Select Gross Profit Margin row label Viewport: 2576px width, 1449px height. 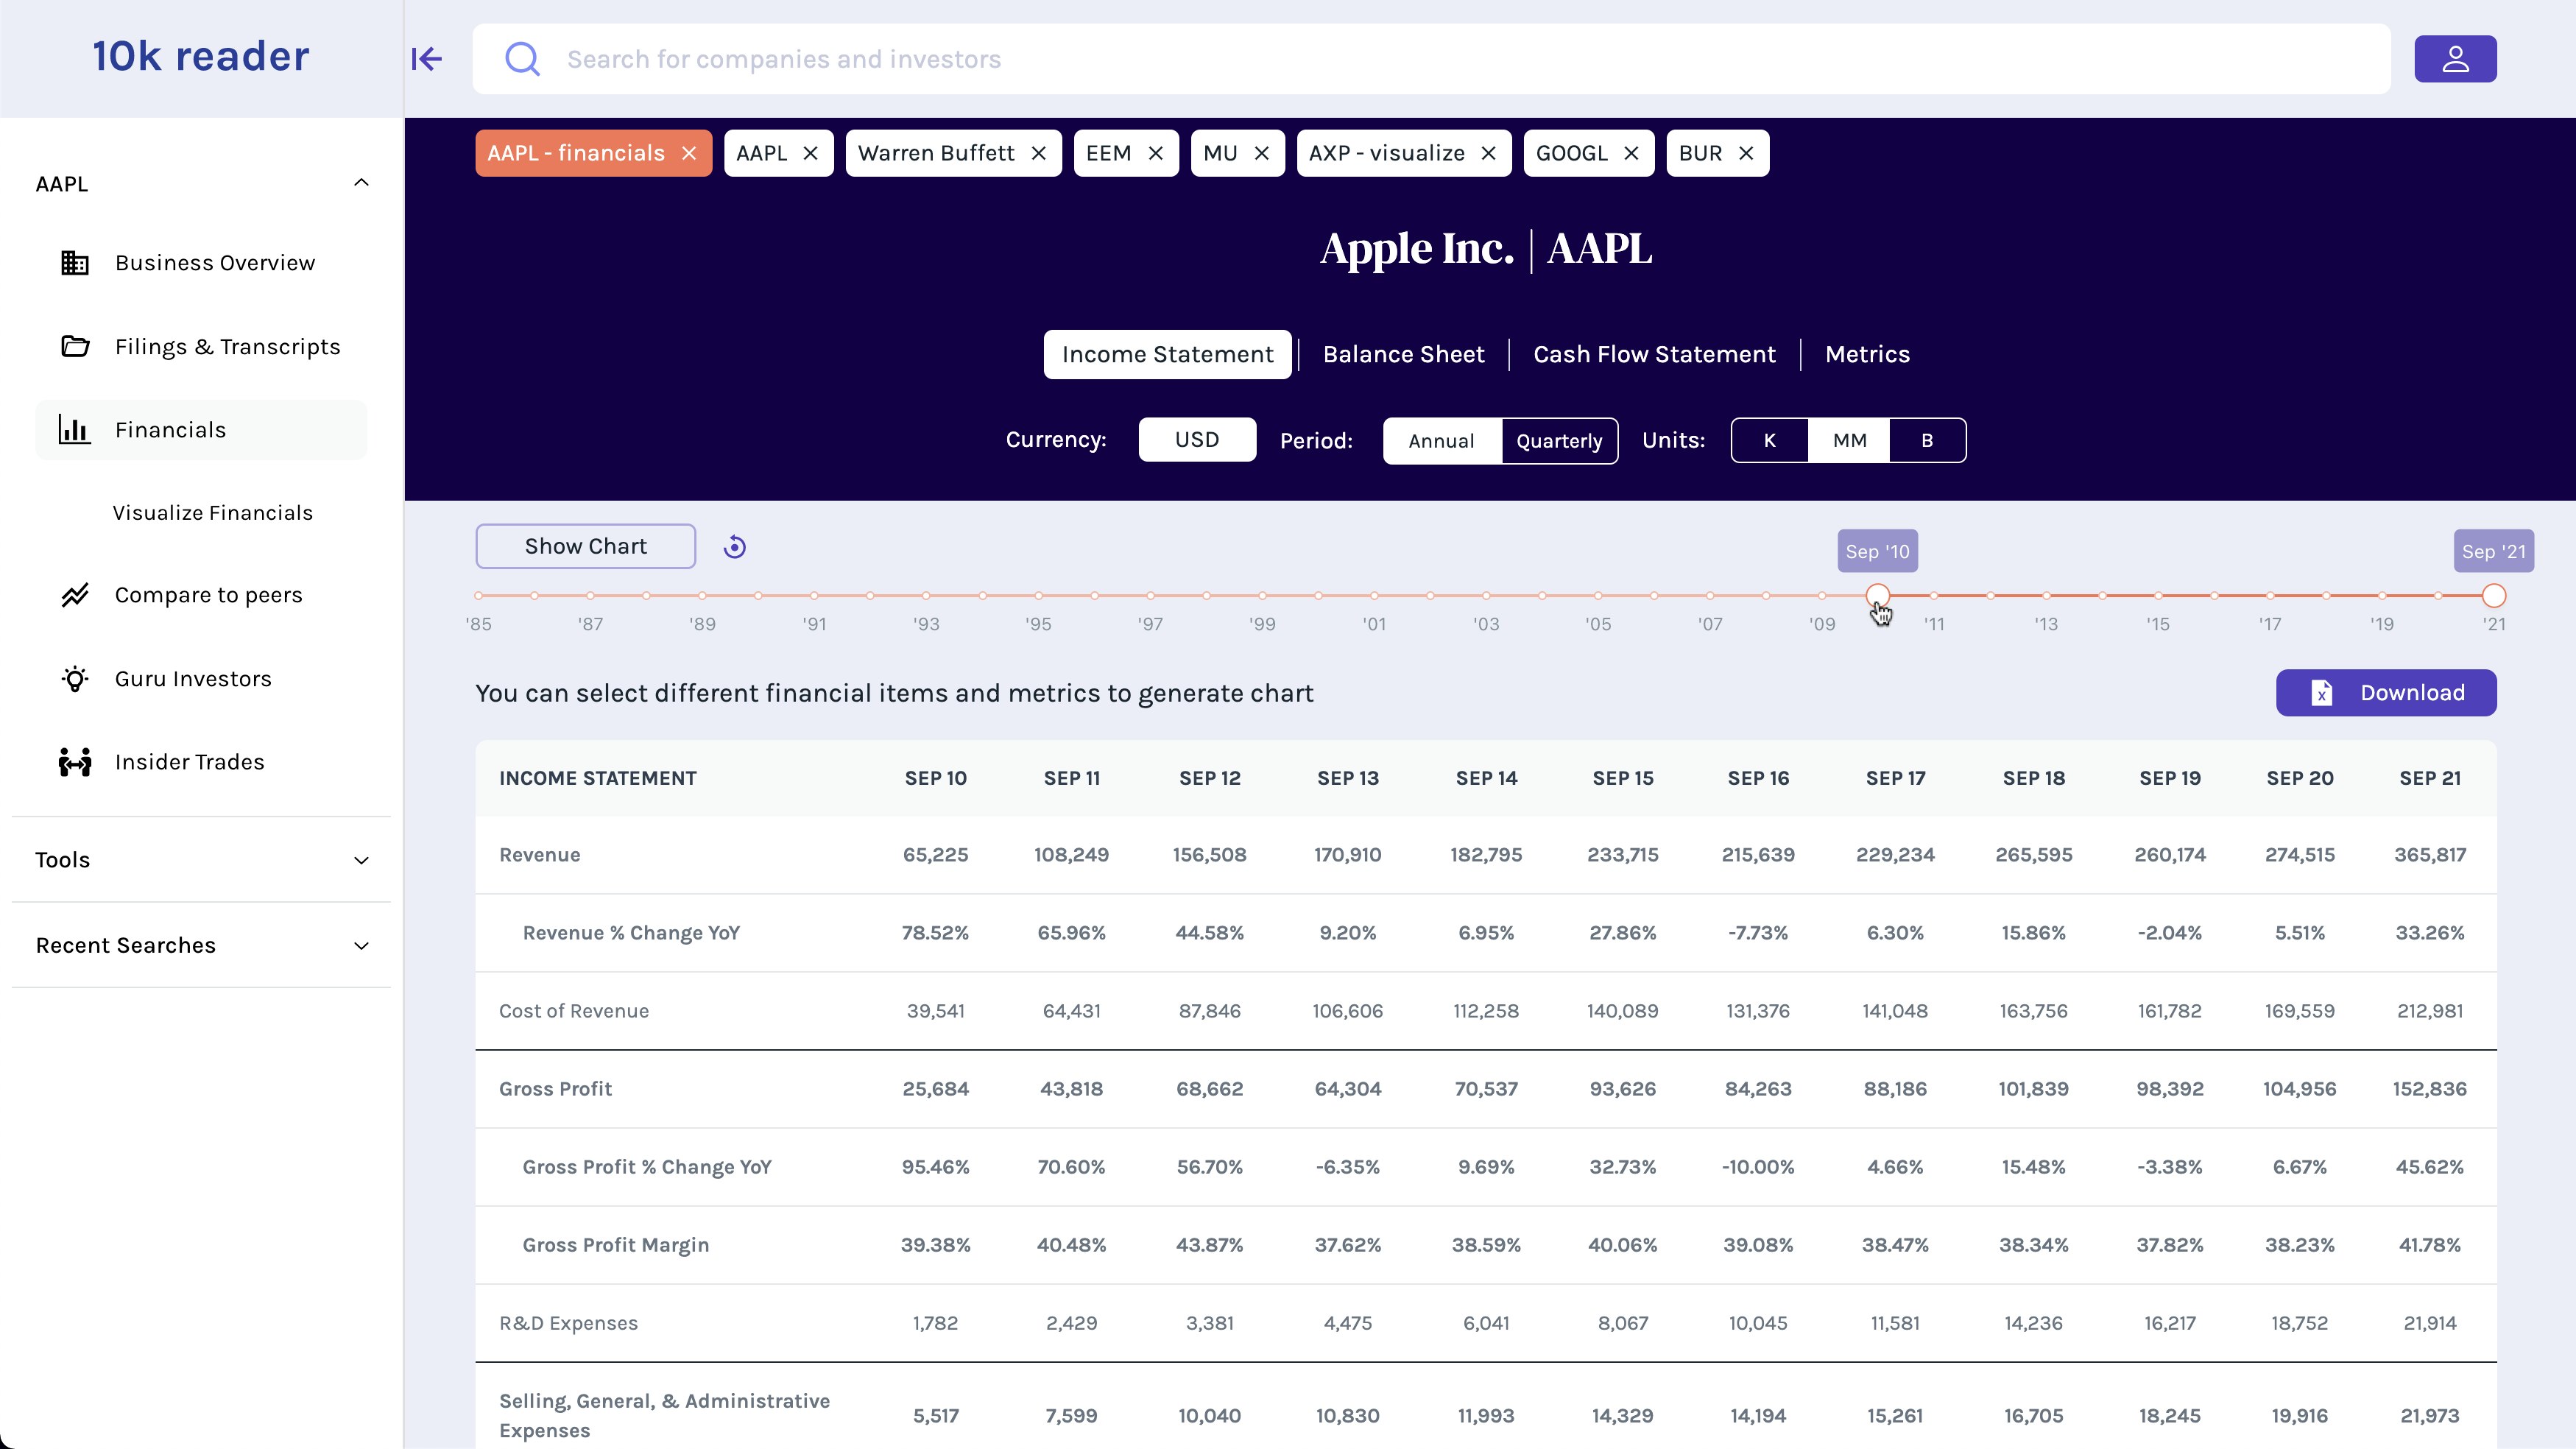(616, 1245)
